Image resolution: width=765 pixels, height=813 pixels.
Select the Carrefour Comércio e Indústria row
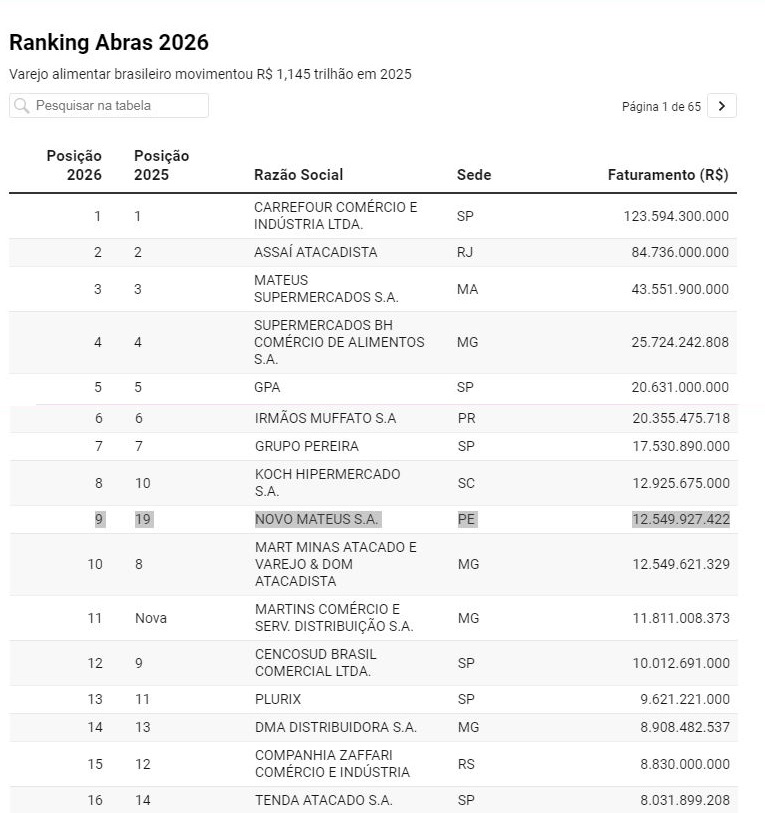(335, 216)
